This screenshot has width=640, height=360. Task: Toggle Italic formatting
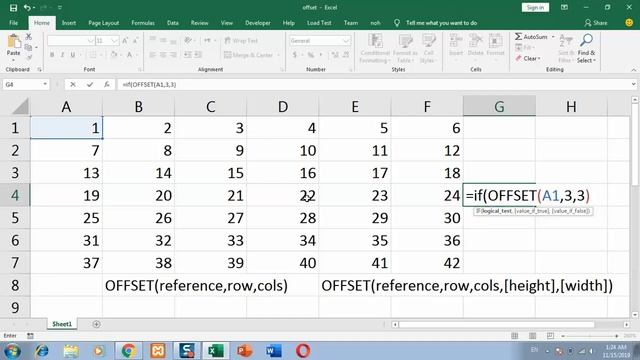[x=62, y=55]
